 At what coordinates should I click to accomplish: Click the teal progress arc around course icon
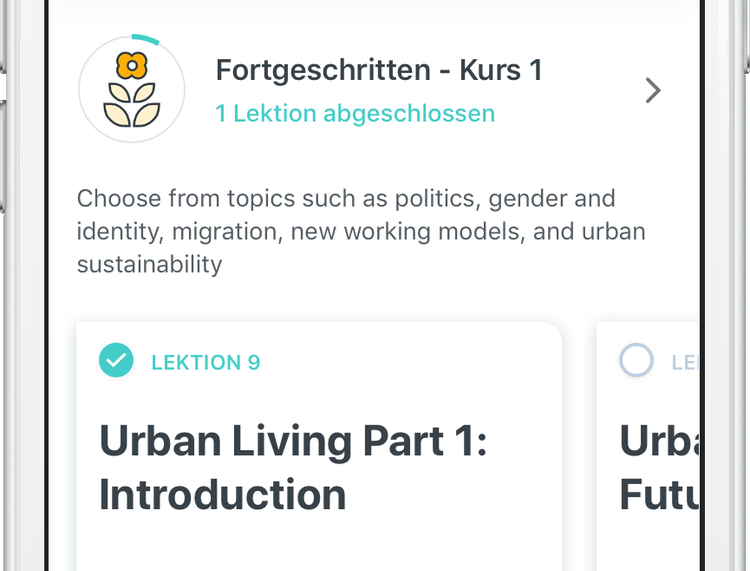[x=147, y=38]
